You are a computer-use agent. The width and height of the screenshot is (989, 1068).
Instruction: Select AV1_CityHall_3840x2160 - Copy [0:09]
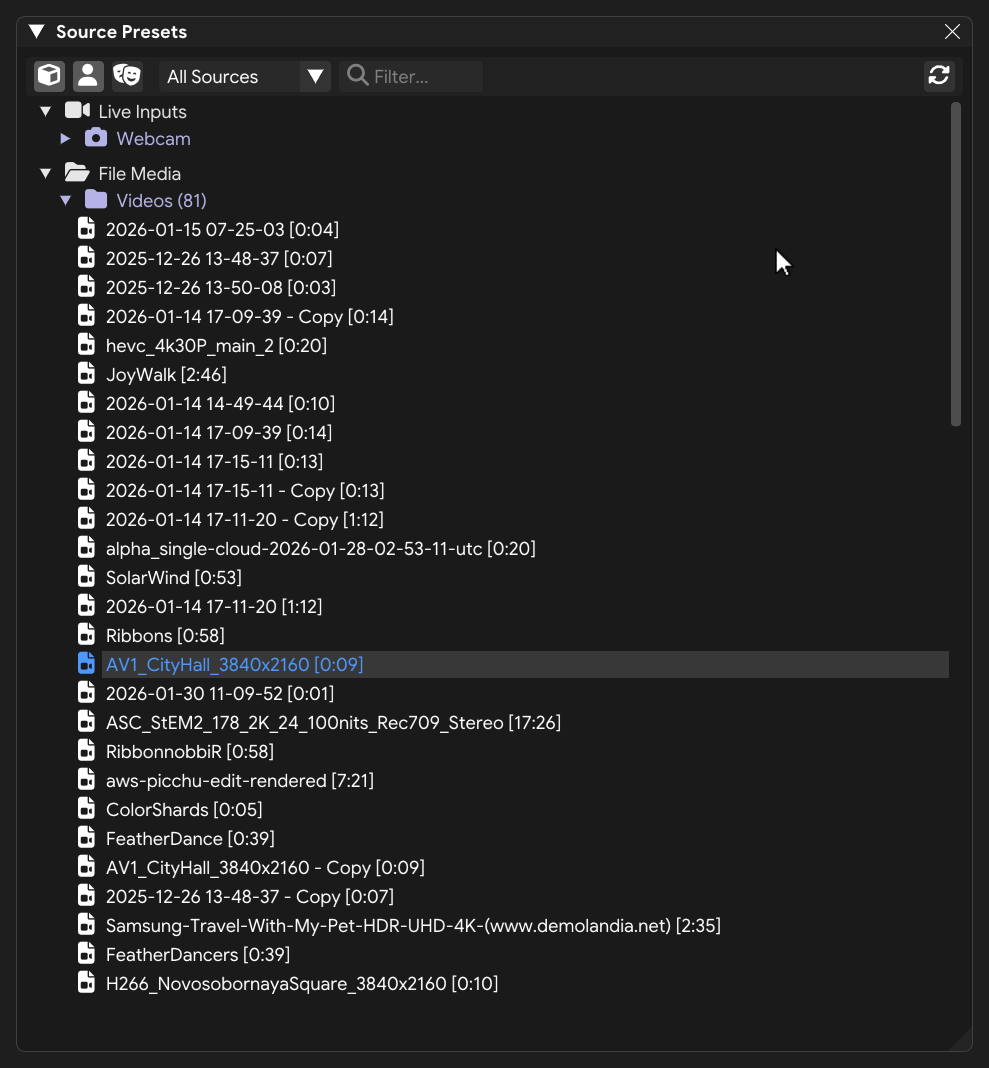click(x=265, y=868)
